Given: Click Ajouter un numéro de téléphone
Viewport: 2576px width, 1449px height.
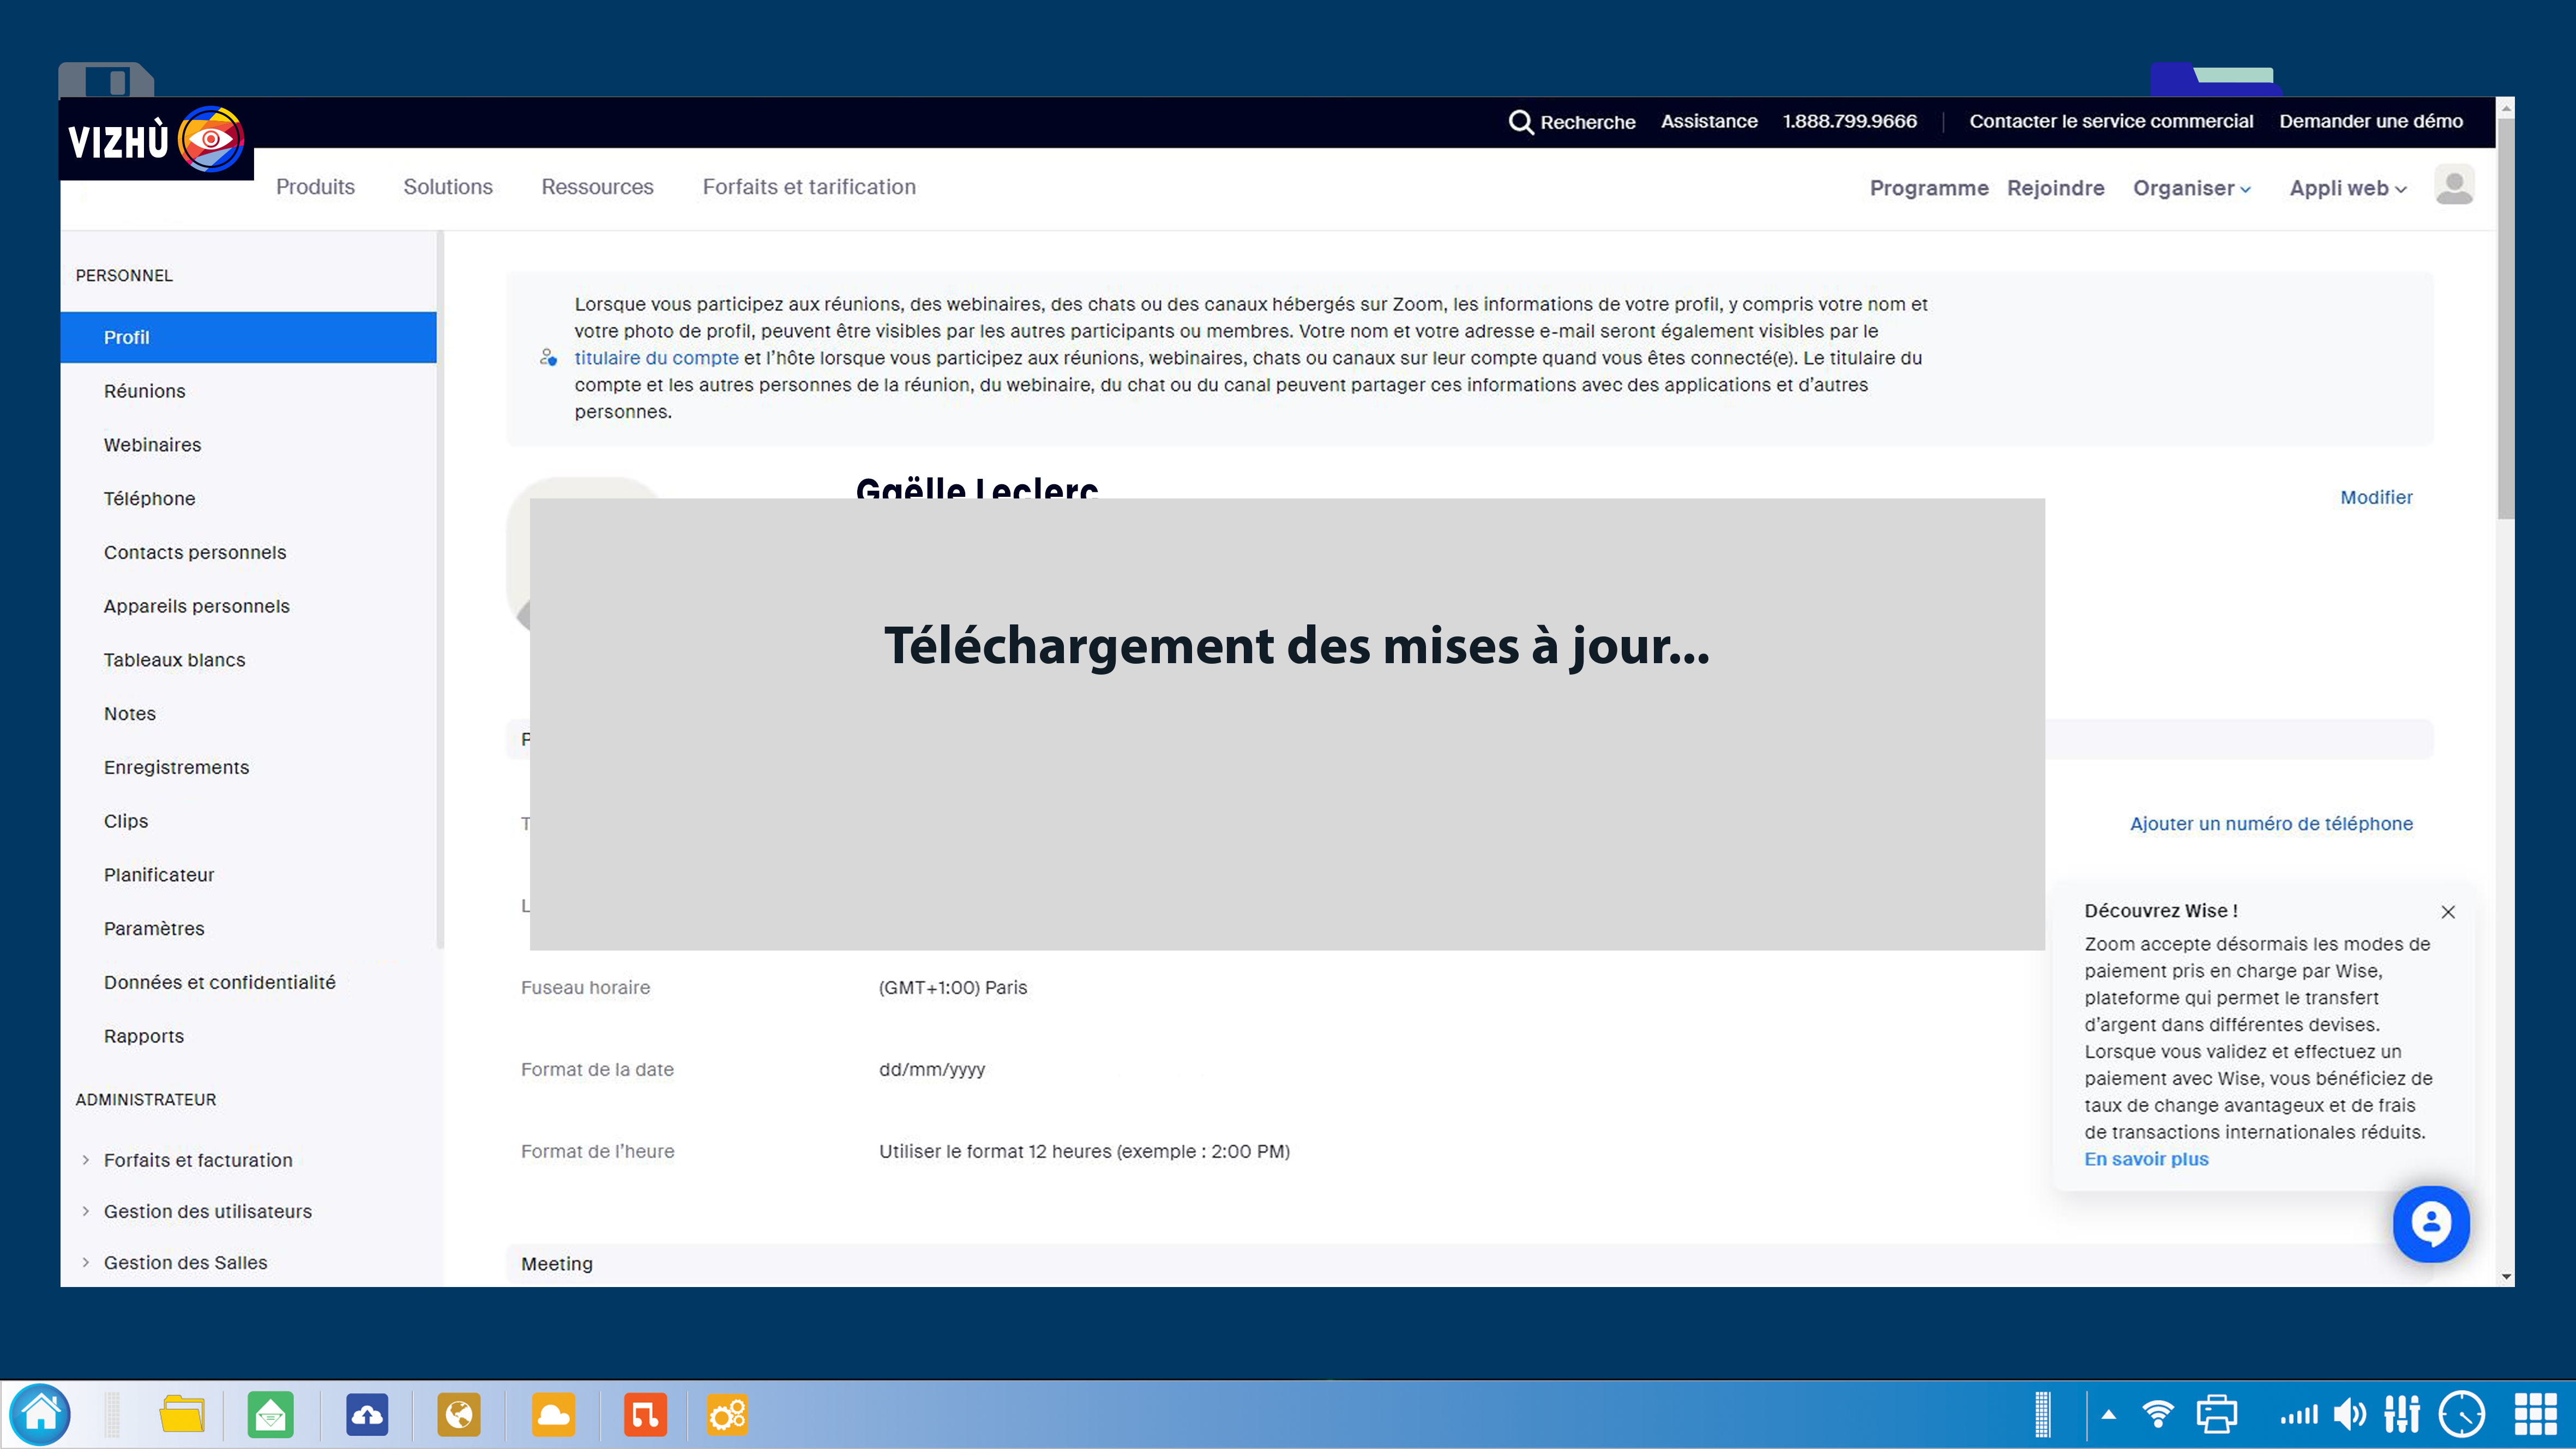Looking at the screenshot, I should (x=2270, y=823).
